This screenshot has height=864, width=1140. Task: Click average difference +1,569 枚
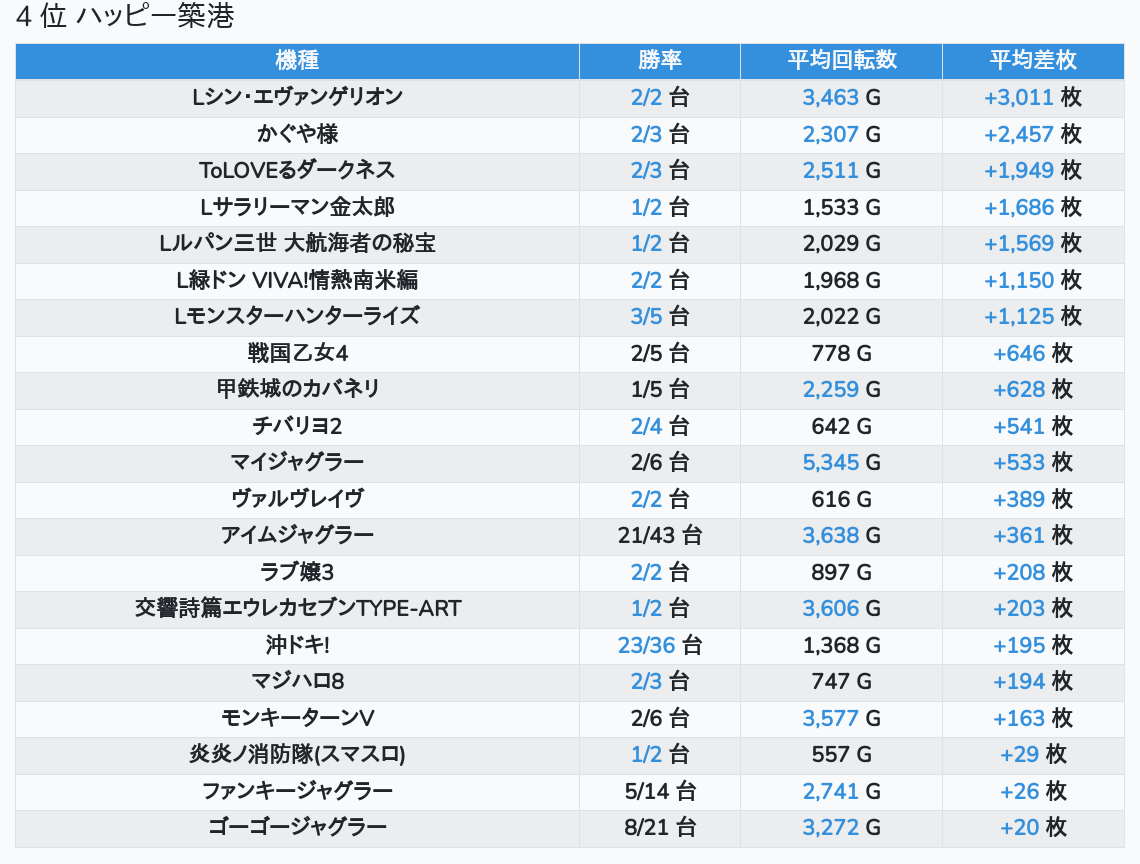click(x=1033, y=244)
